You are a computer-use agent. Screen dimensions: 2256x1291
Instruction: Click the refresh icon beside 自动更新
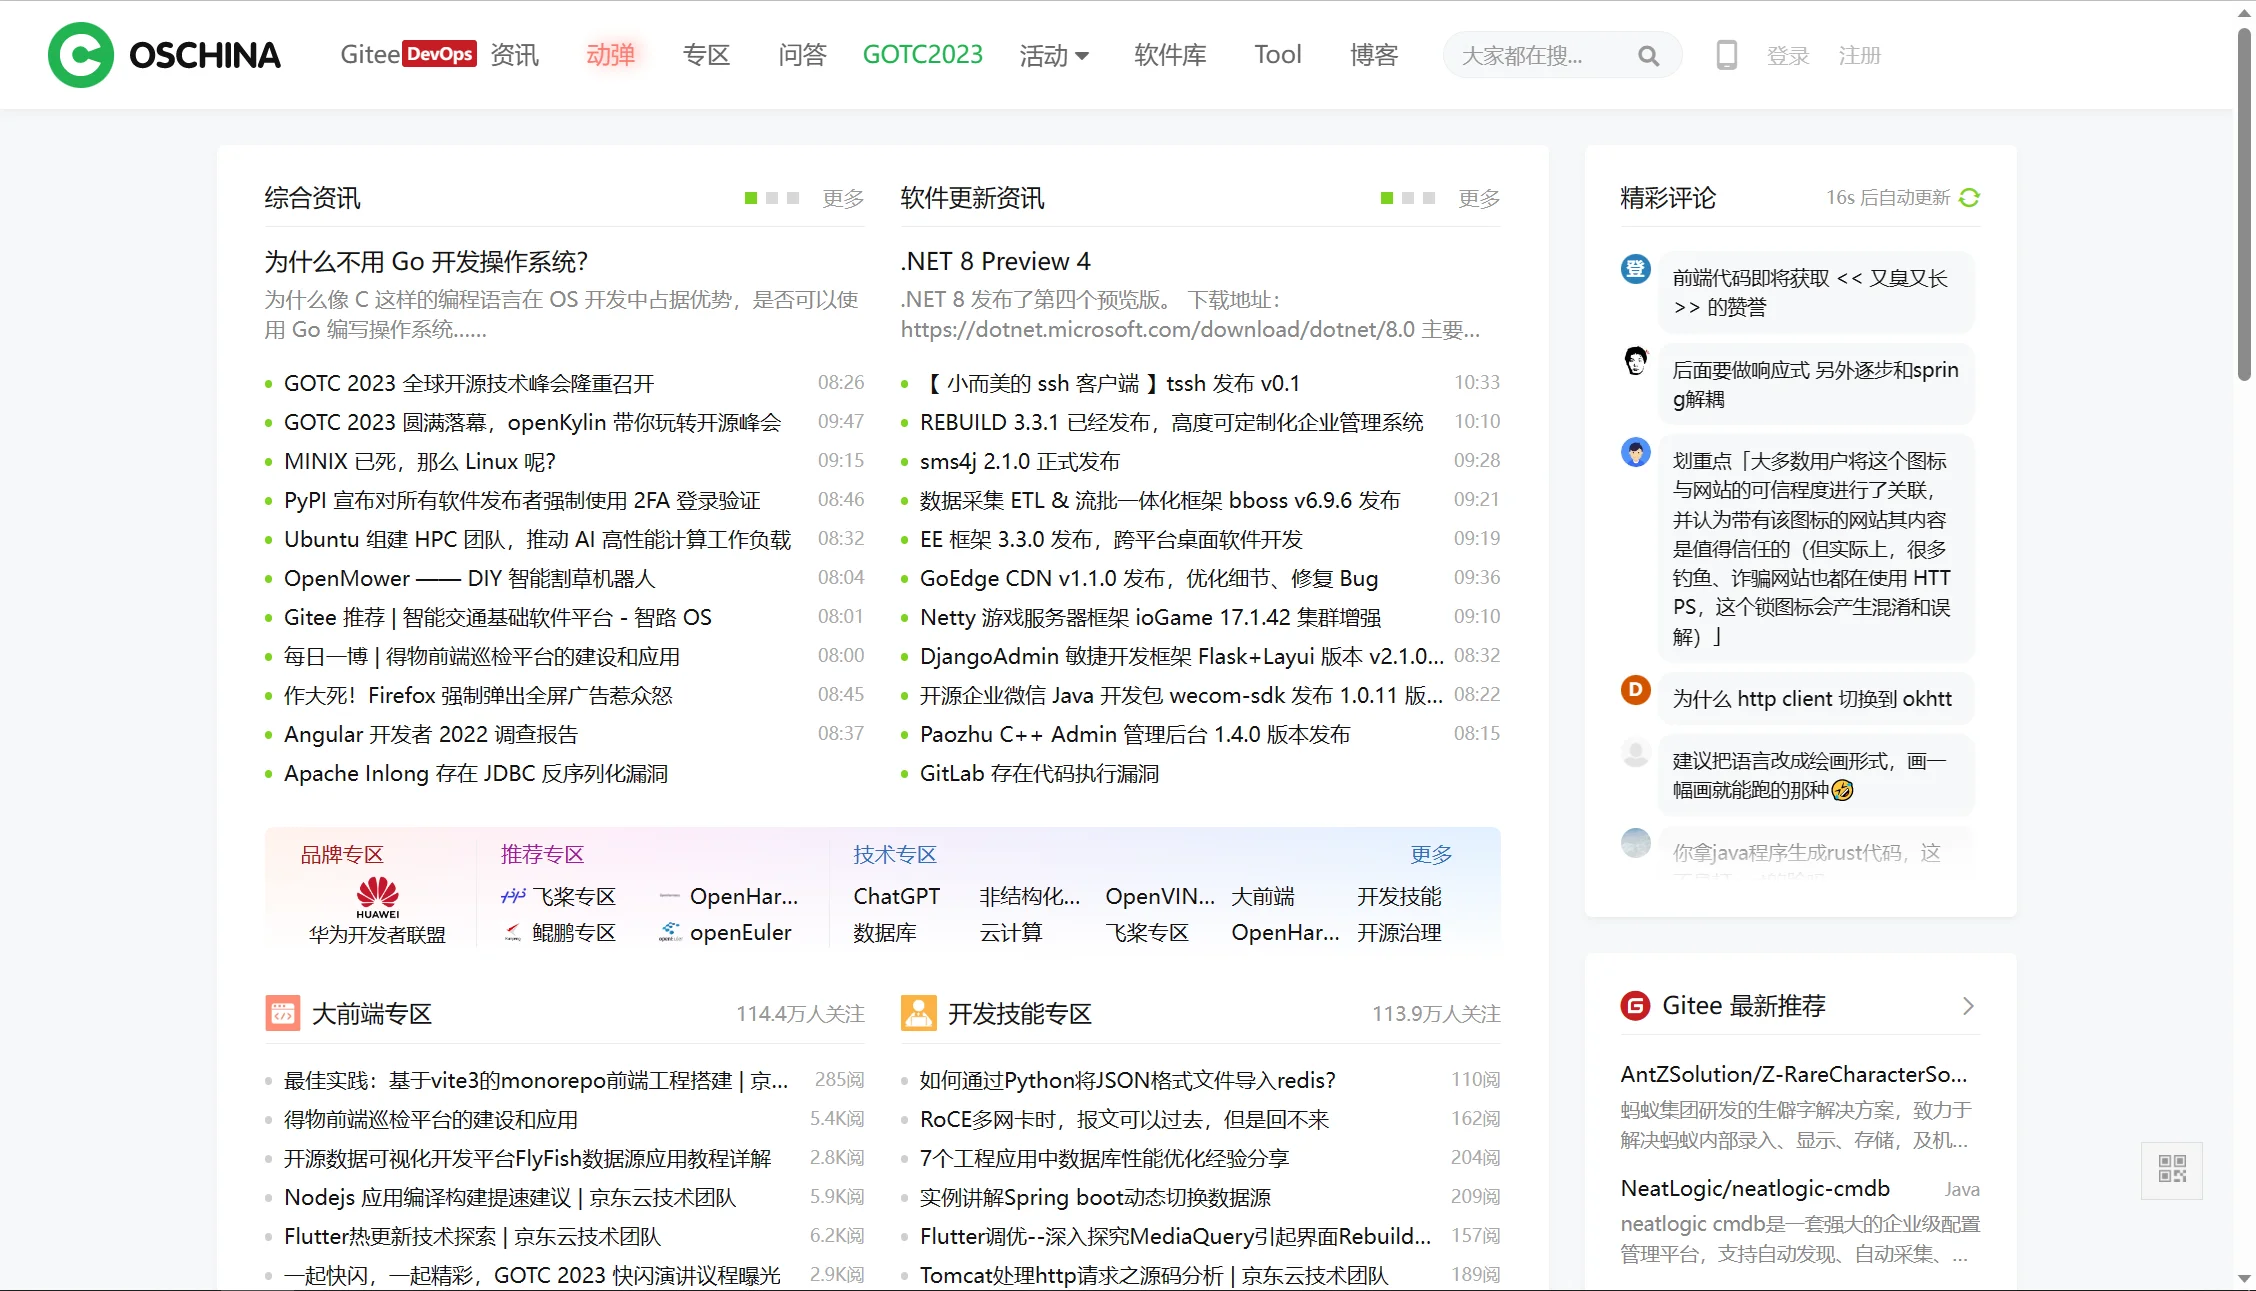pos(1969,198)
